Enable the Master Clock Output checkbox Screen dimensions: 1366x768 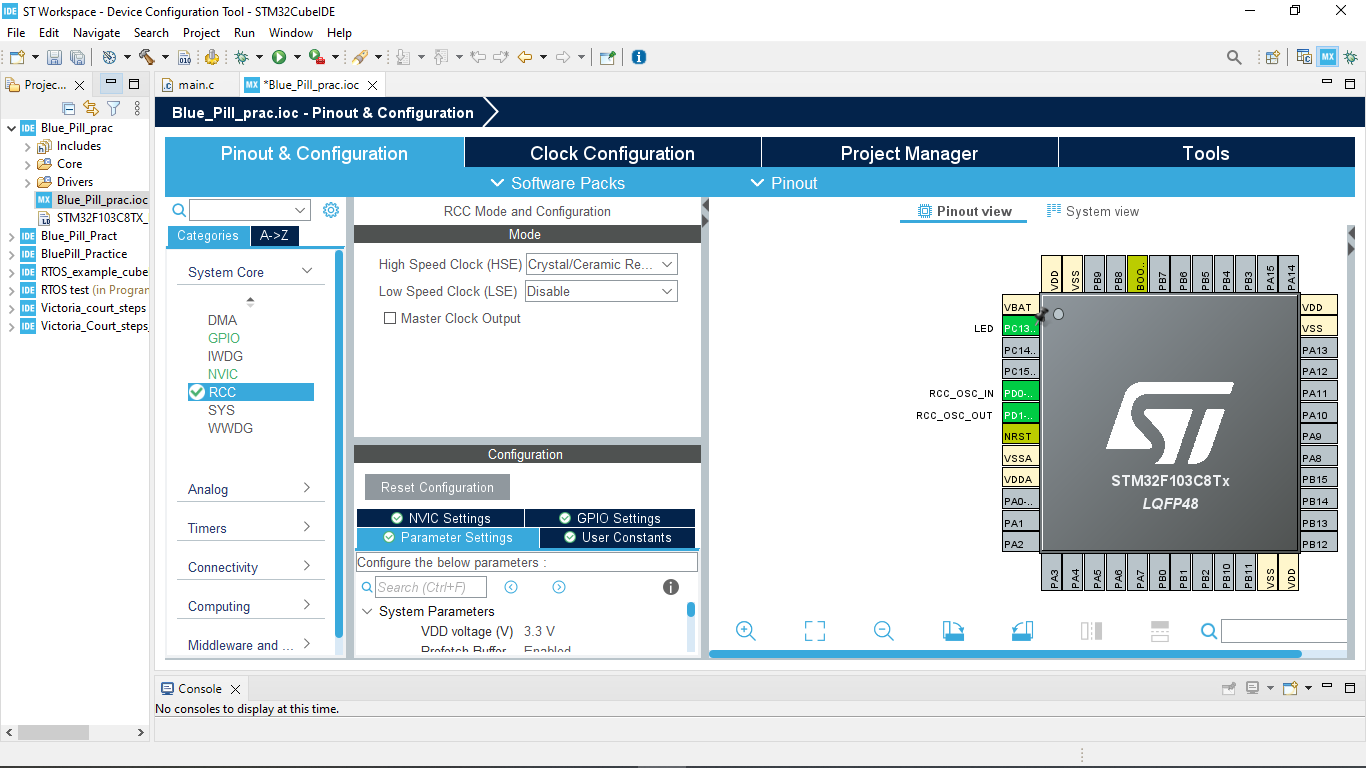(x=390, y=318)
